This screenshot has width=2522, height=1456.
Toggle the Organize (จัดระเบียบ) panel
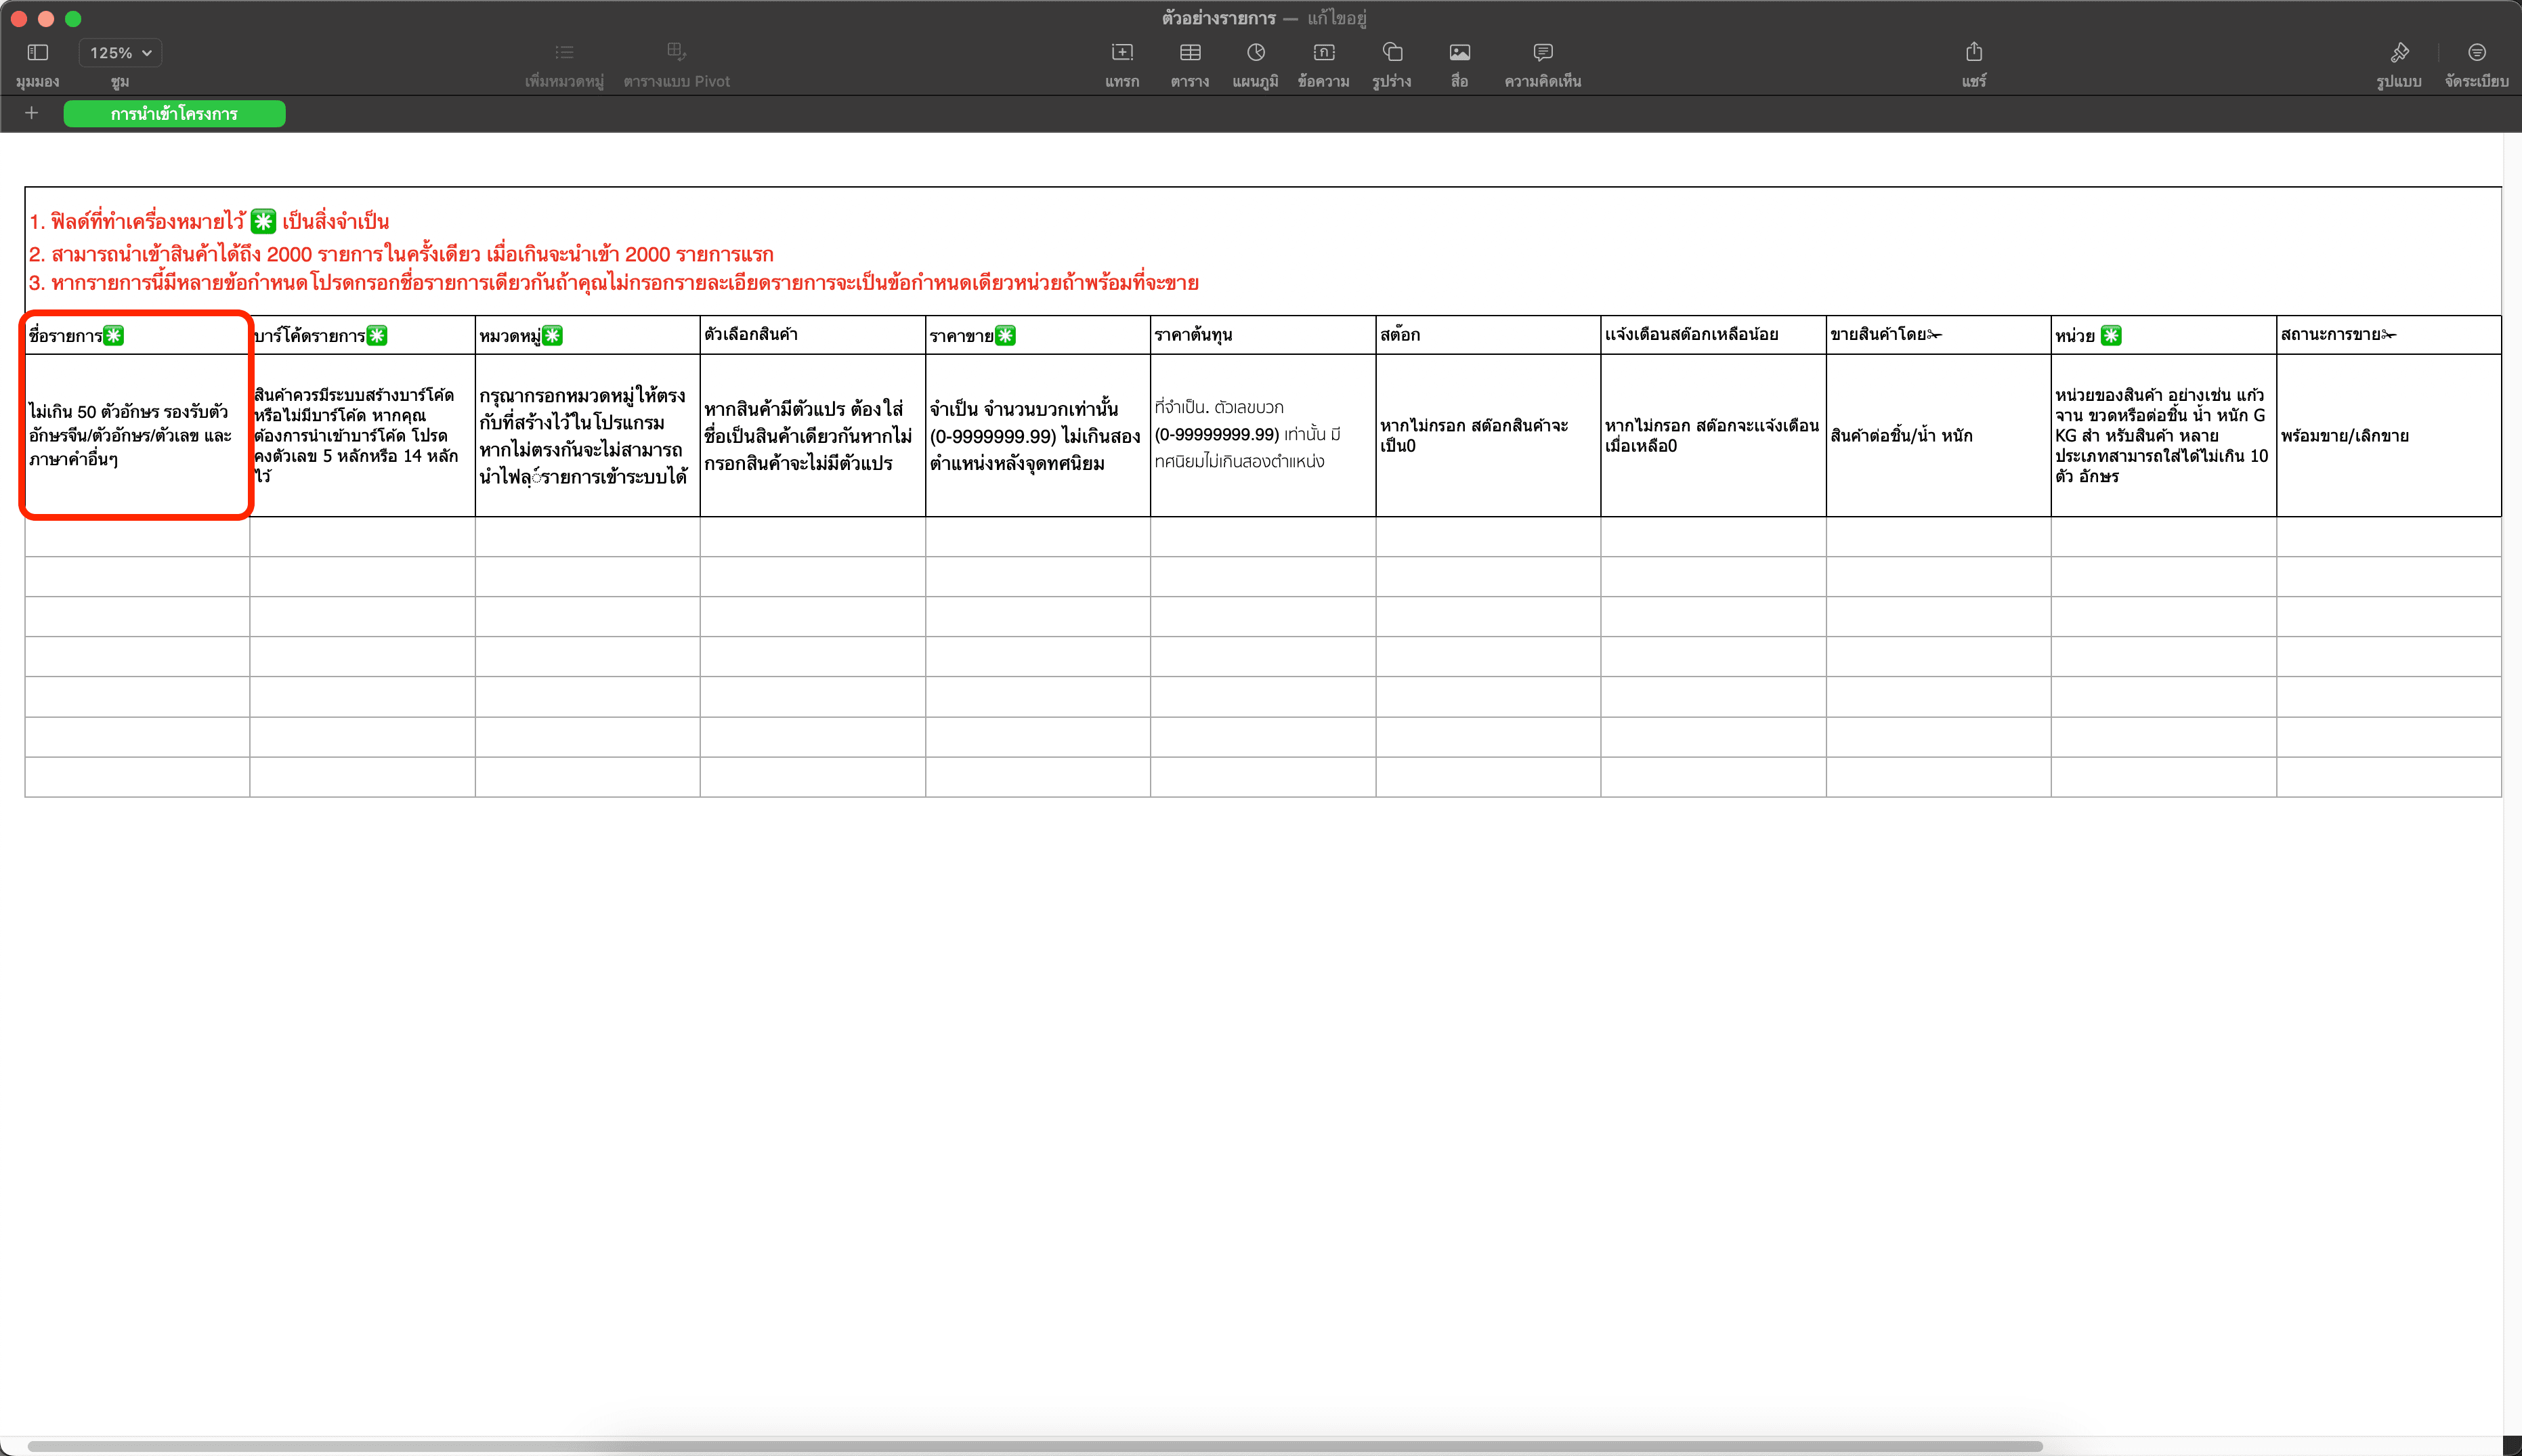2476,53
